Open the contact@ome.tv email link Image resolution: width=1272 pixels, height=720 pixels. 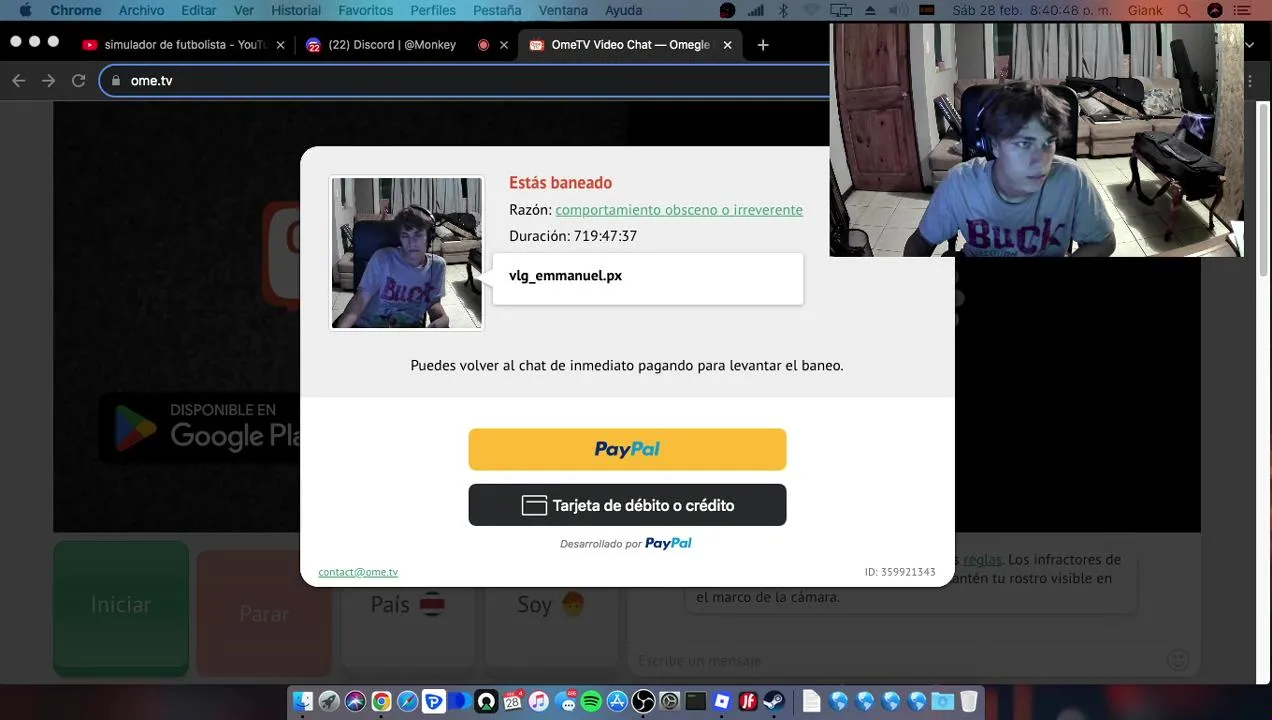(x=358, y=572)
